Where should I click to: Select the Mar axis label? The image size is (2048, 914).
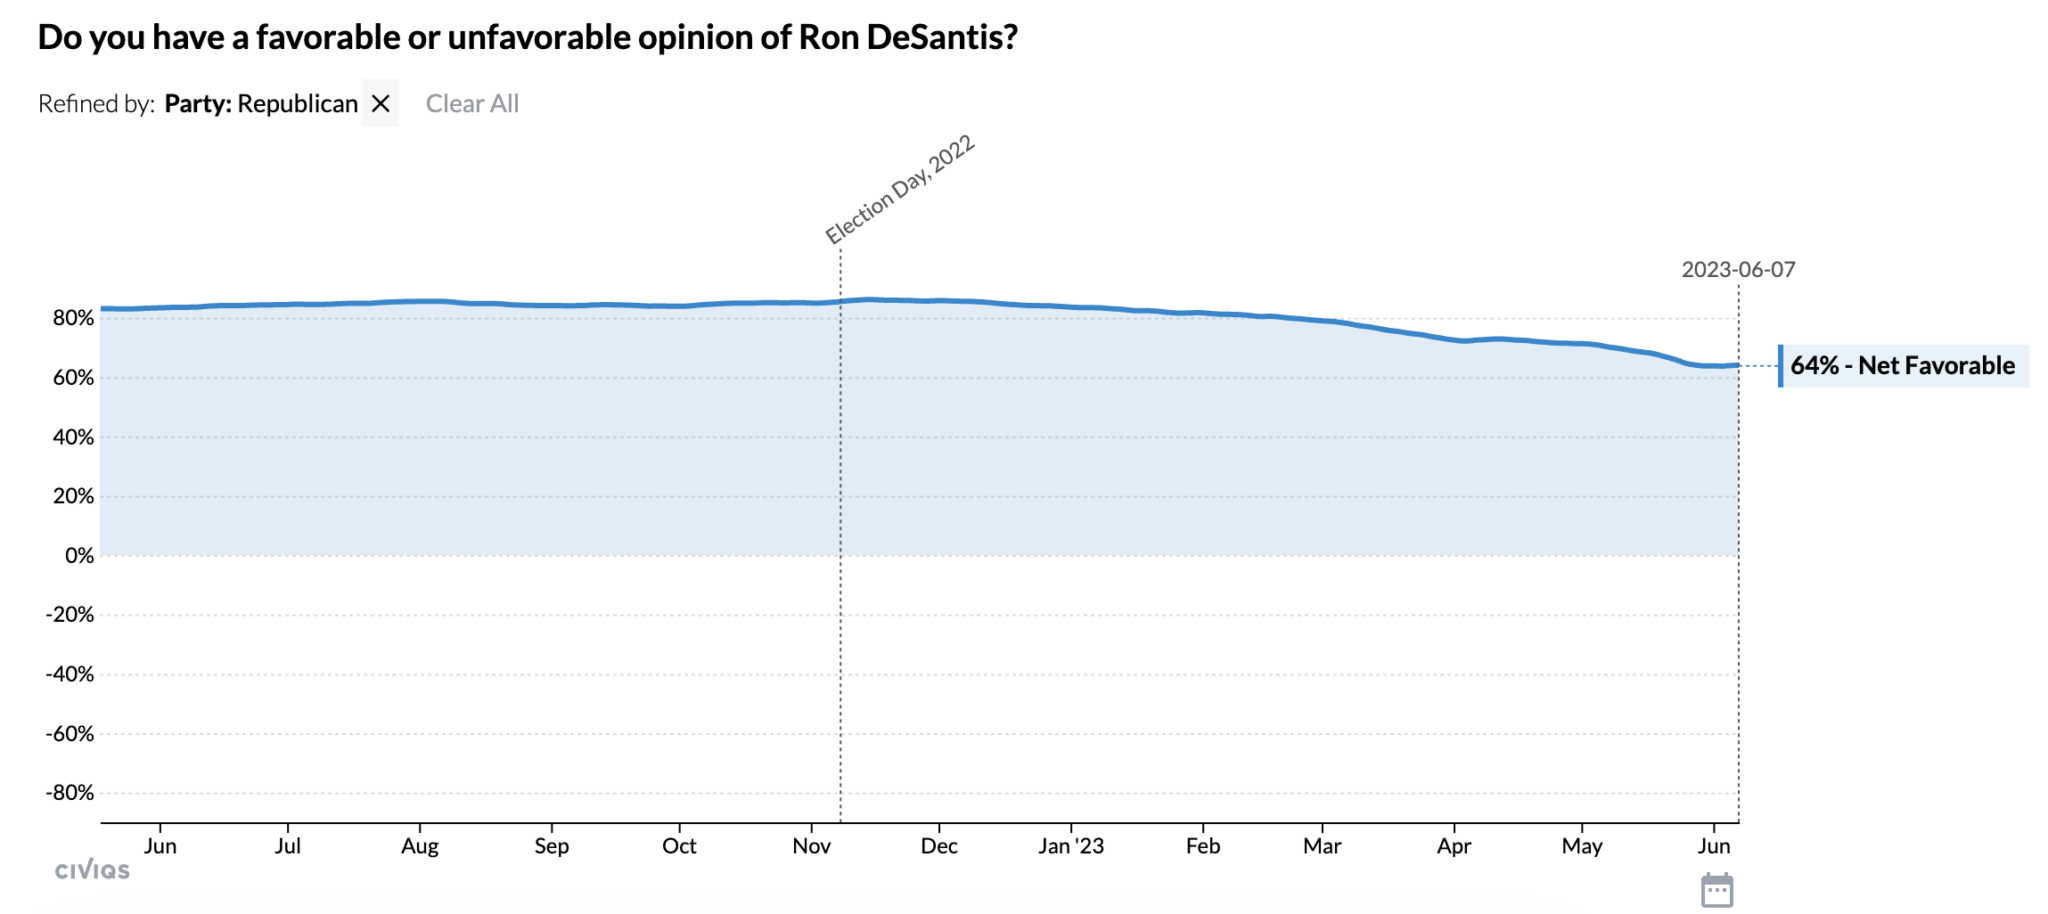pyautogui.click(x=1322, y=845)
